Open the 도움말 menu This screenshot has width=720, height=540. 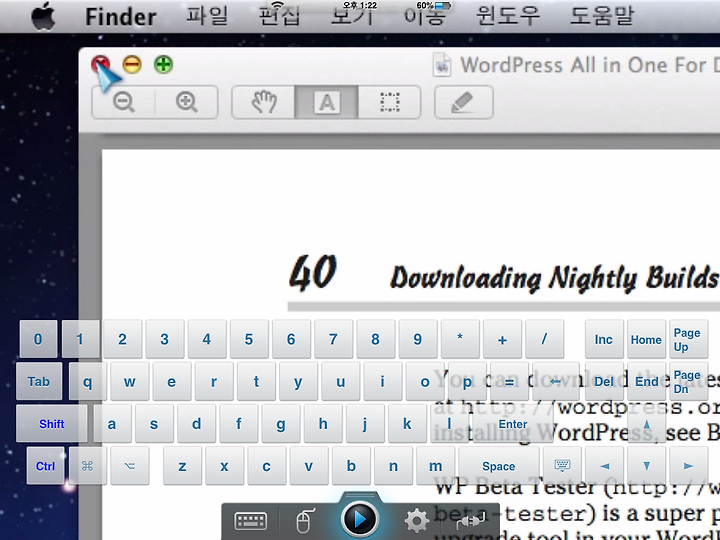(602, 17)
